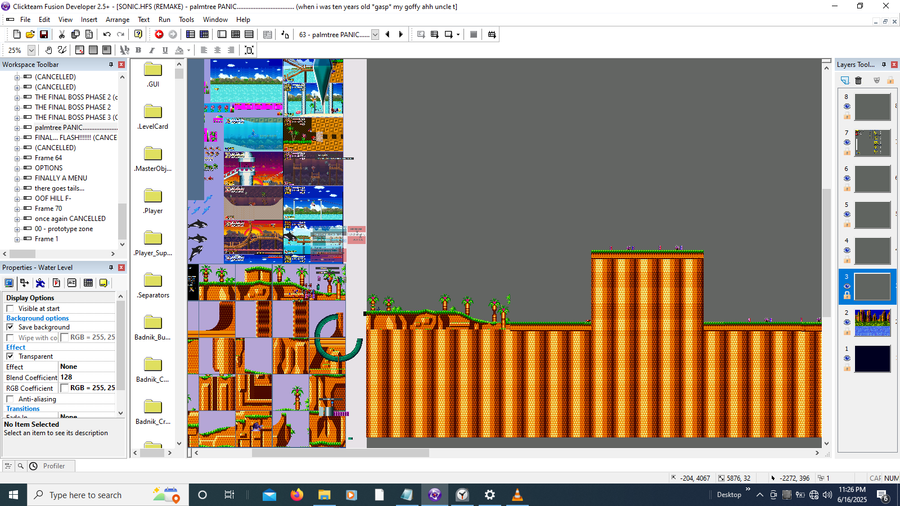Open VLC media player from taskbar

pyautogui.click(x=517, y=495)
